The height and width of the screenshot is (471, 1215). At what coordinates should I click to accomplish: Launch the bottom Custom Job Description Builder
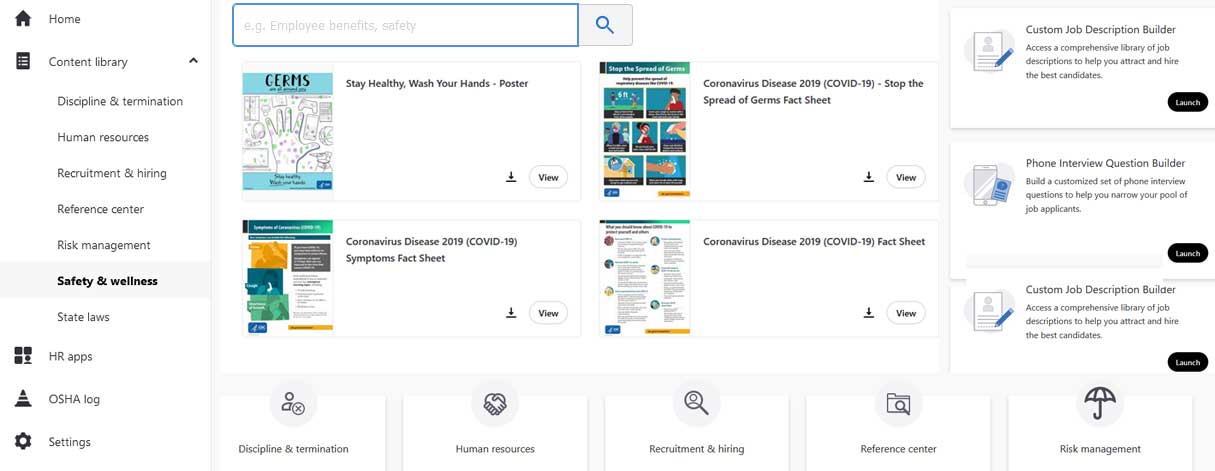[x=1187, y=362]
